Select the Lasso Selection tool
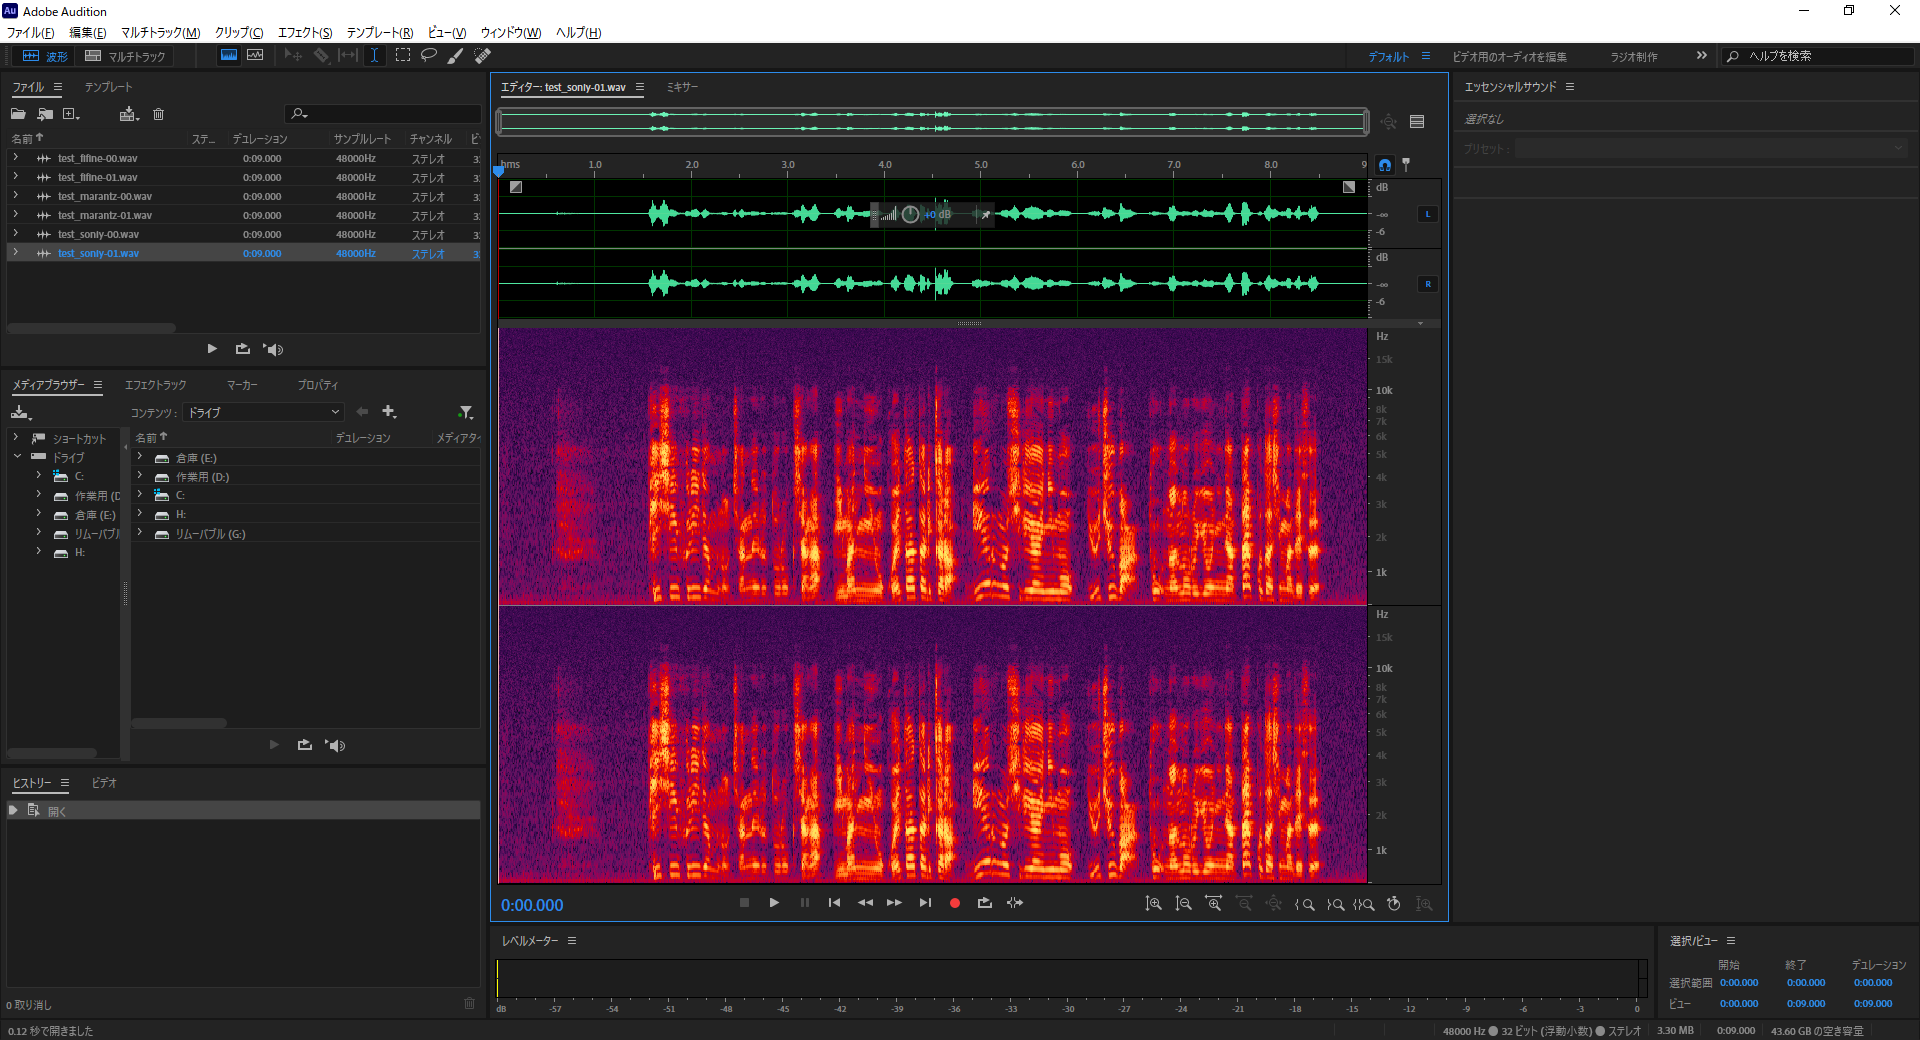This screenshot has height=1040, width=1920. pos(429,56)
